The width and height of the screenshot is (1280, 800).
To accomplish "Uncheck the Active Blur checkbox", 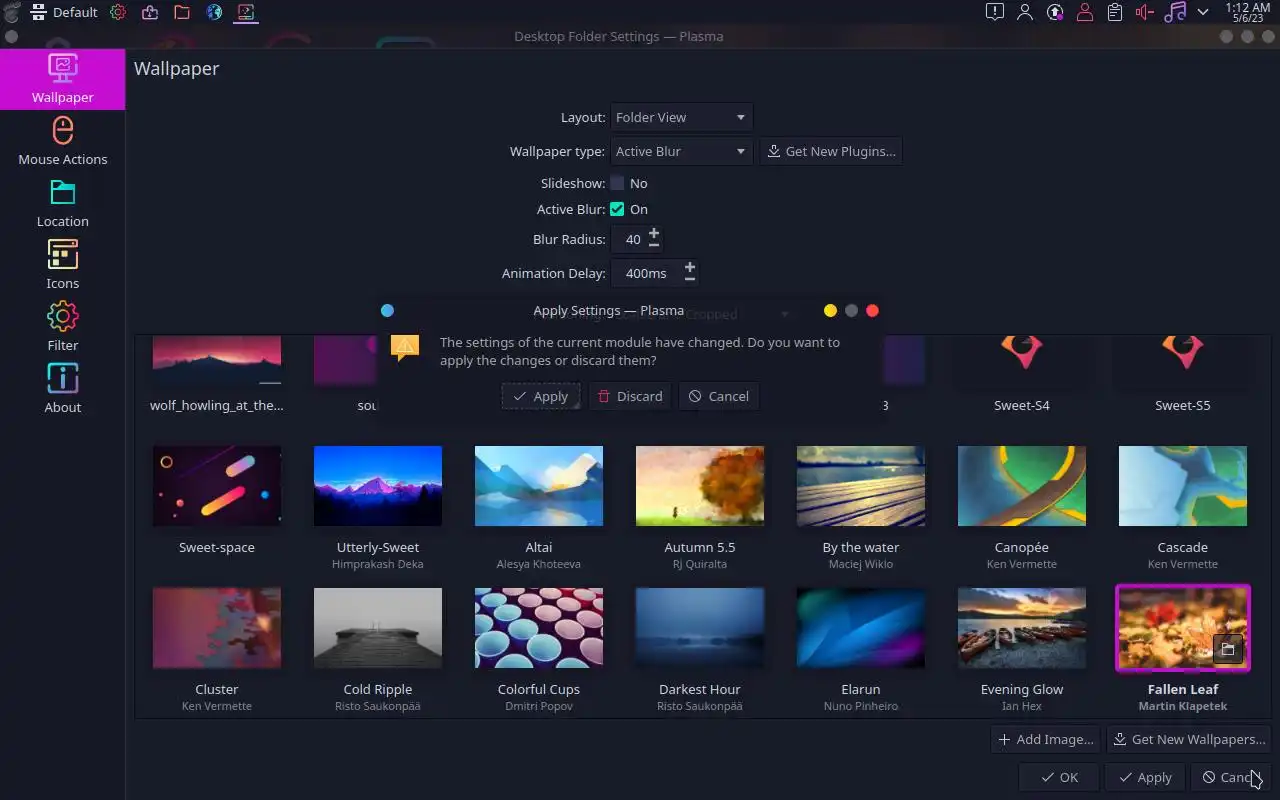I will 617,209.
